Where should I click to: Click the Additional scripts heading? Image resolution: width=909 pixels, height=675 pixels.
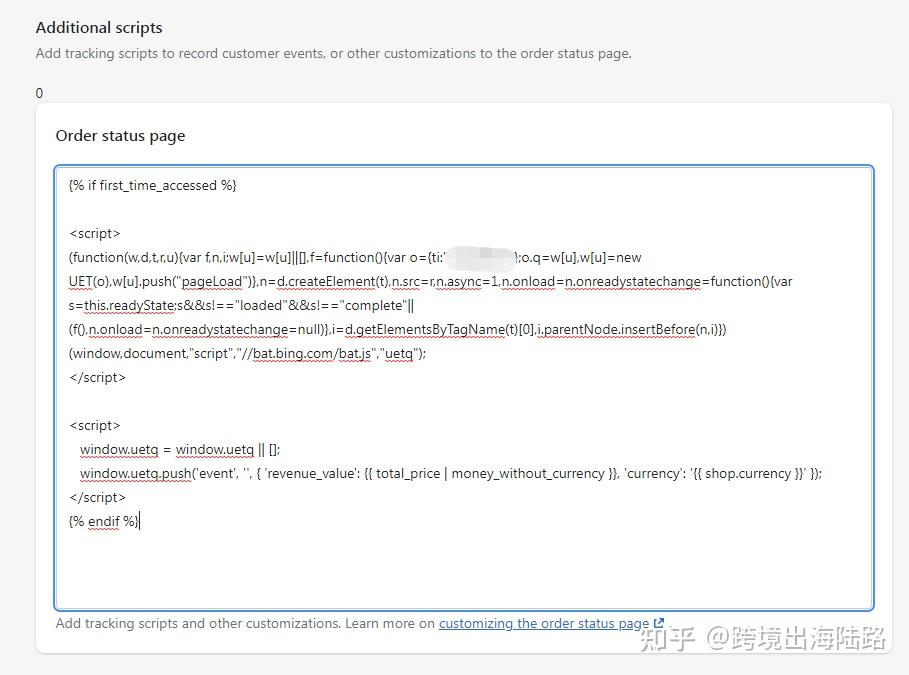98,27
